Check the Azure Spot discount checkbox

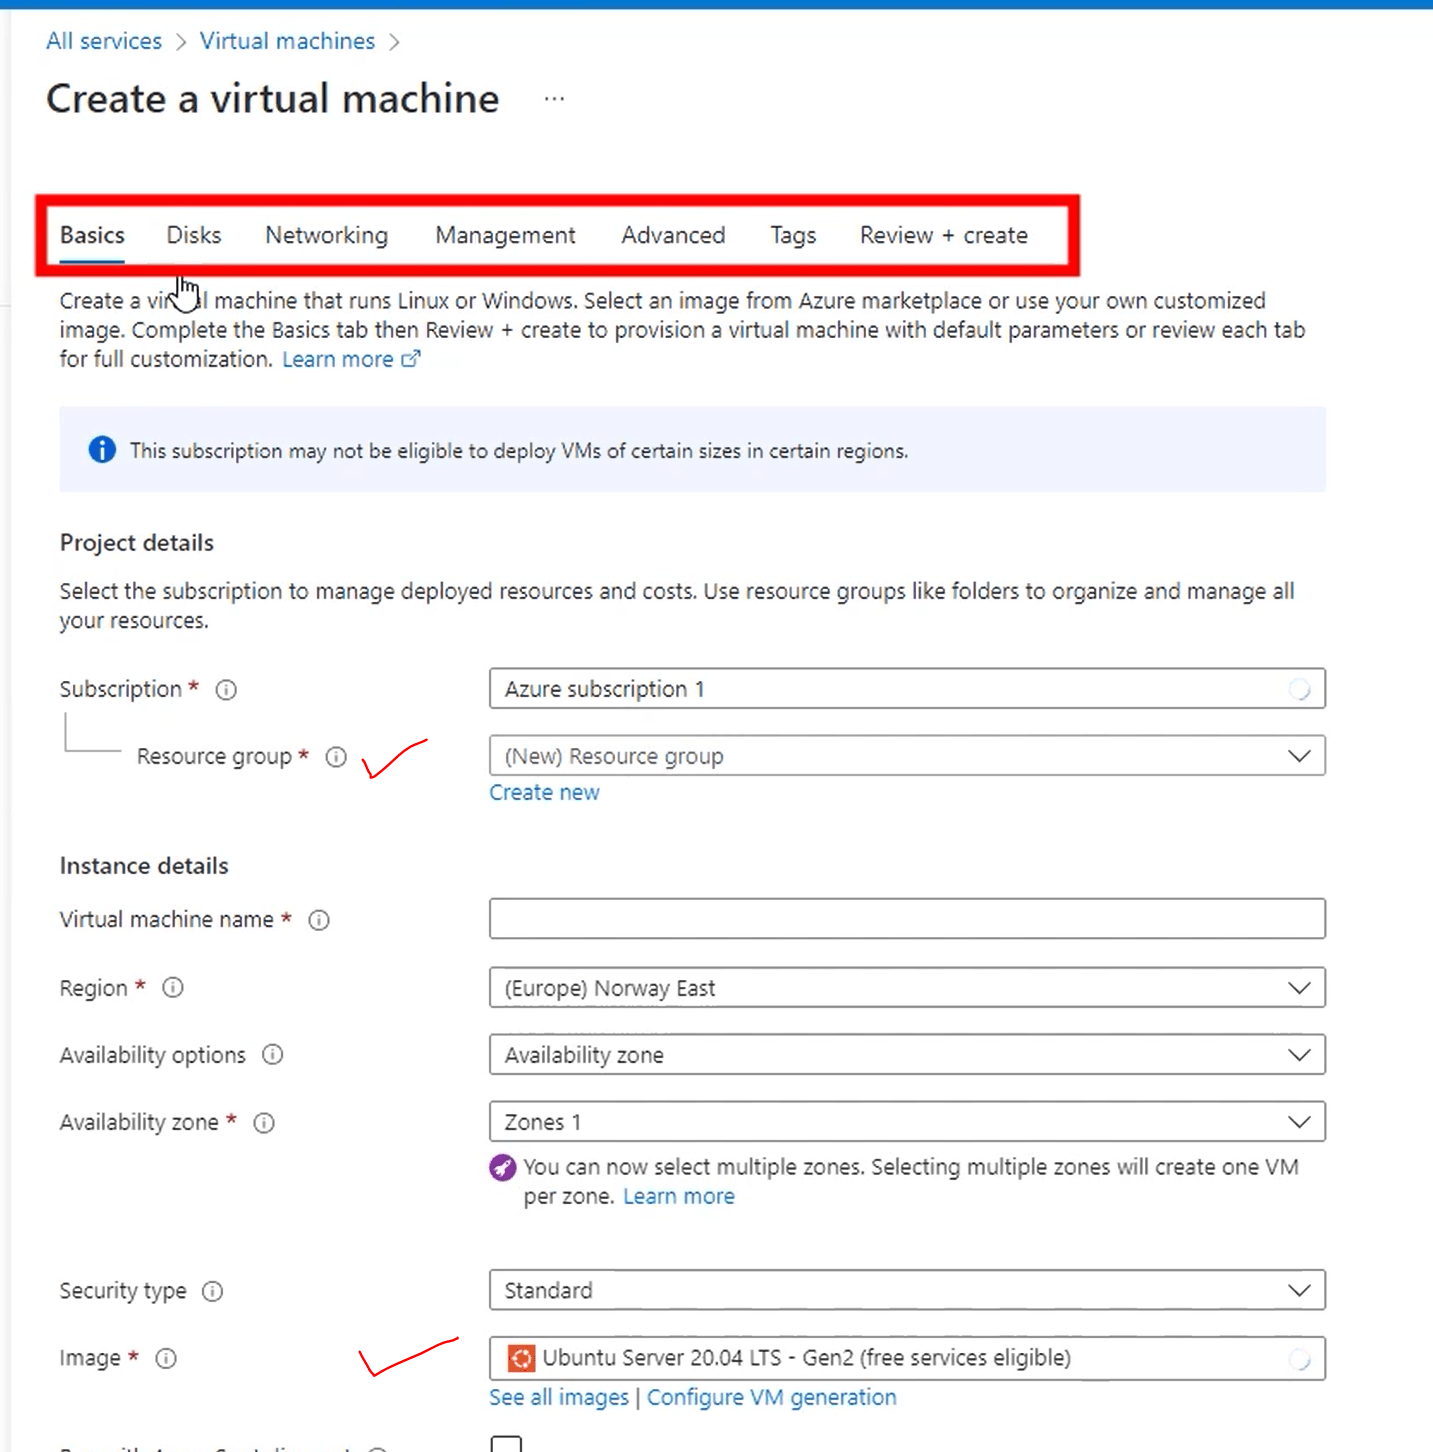pos(507,1443)
